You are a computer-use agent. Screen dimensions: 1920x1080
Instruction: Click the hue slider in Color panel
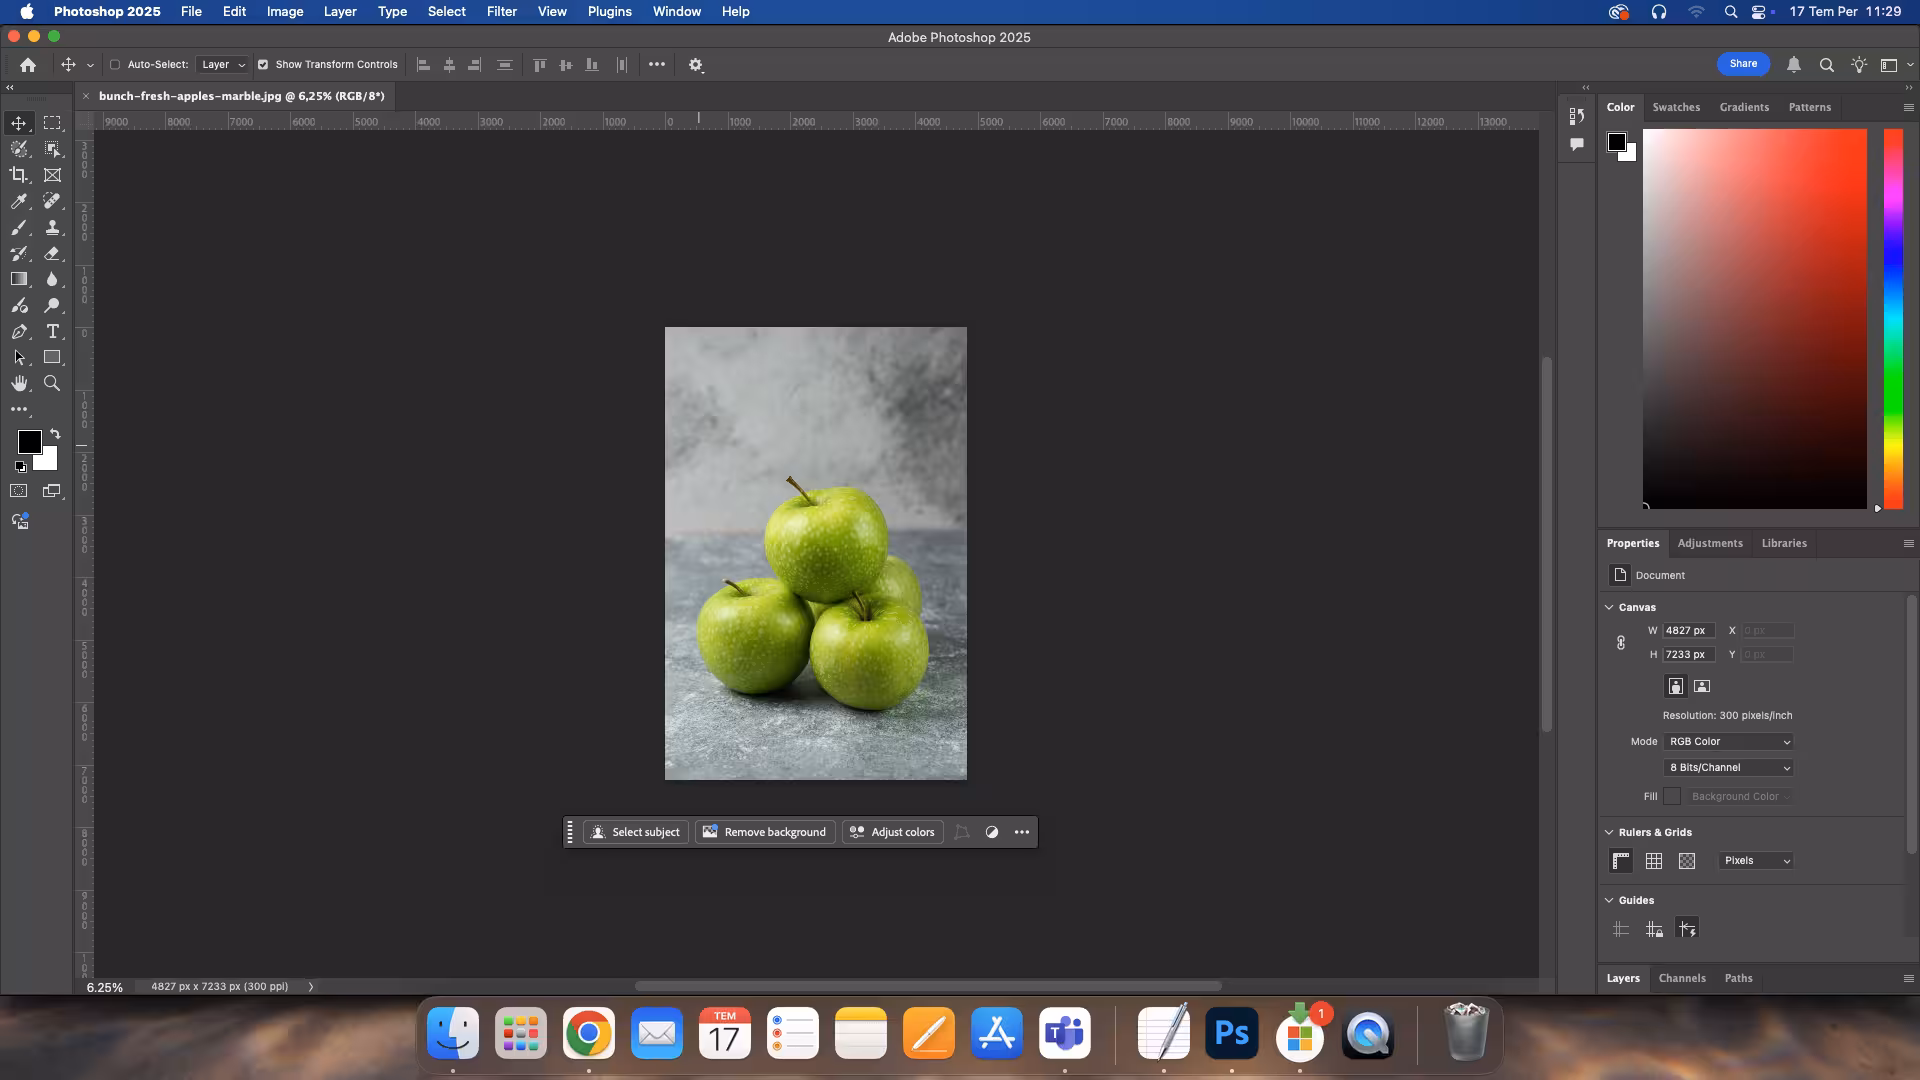1893,319
